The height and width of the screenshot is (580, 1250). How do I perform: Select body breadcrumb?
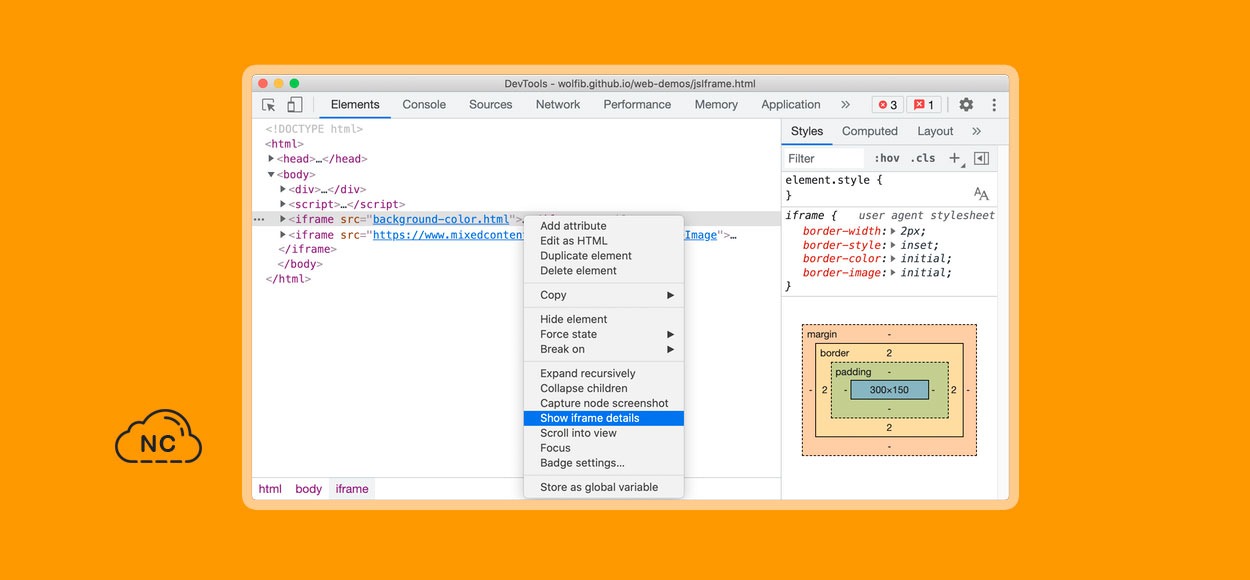(x=309, y=489)
